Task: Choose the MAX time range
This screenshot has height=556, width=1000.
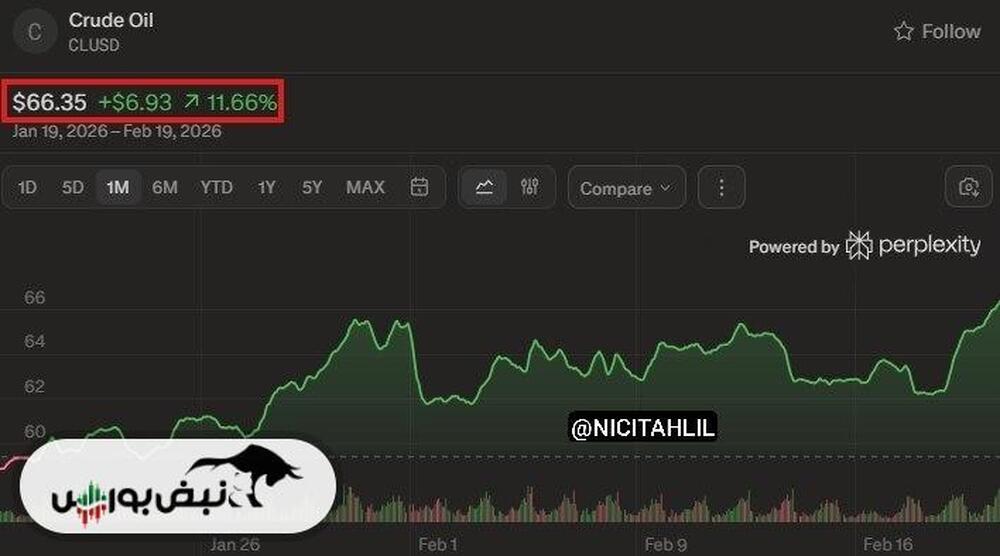Action: (x=365, y=187)
